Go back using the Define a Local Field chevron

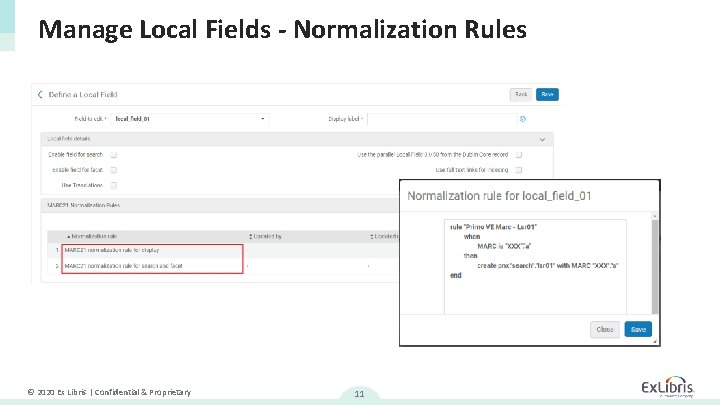coord(40,95)
